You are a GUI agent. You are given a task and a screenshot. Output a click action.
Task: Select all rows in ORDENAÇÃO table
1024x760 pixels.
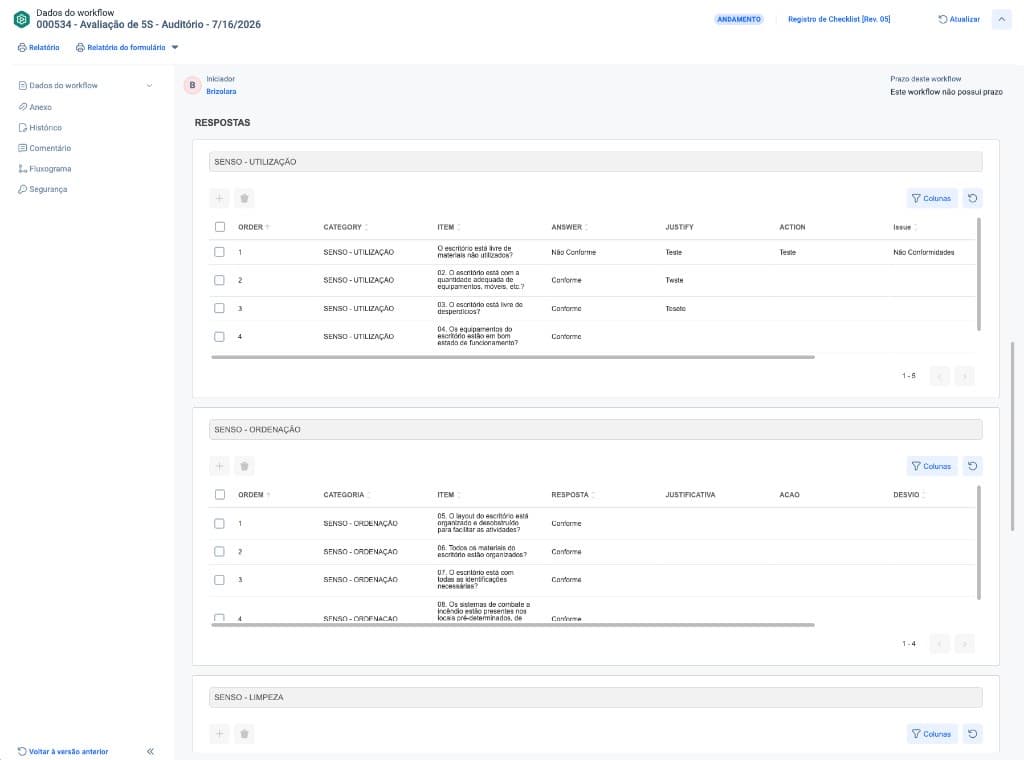pyautogui.click(x=220, y=495)
